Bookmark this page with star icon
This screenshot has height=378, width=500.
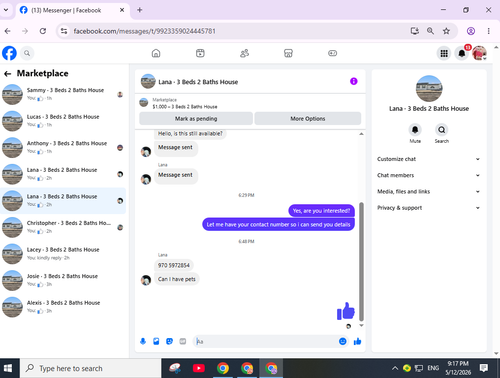click(x=446, y=31)
